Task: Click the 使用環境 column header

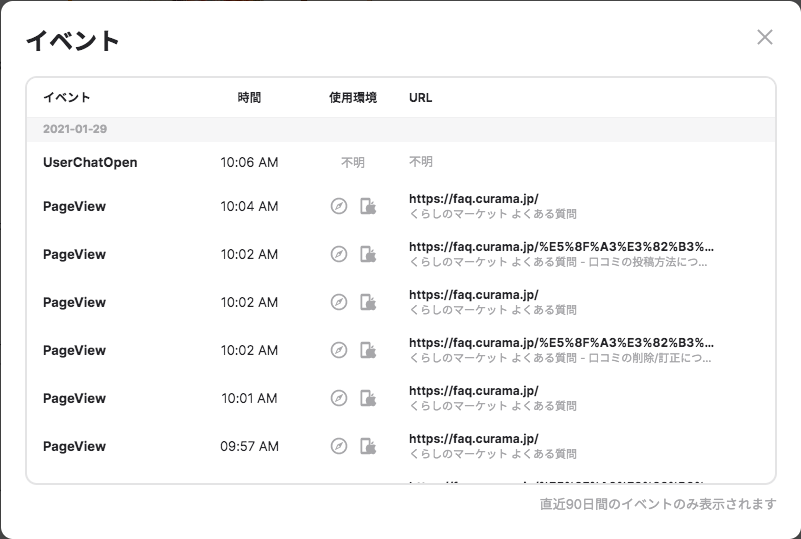Action: tap(353, 98)
